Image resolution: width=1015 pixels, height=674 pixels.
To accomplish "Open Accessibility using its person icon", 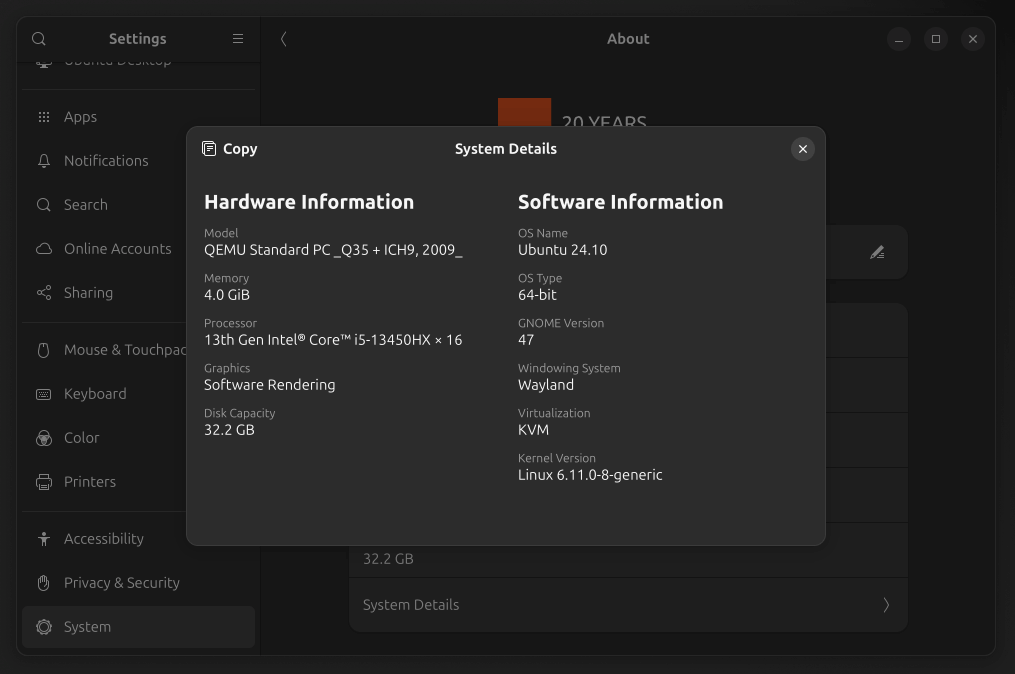I will [44, 538].
